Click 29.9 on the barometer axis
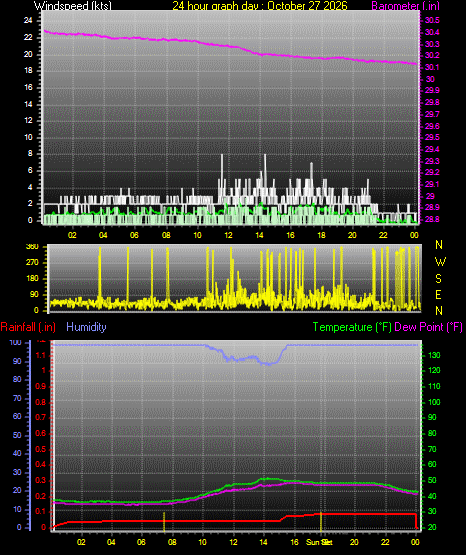 point(432,90)
